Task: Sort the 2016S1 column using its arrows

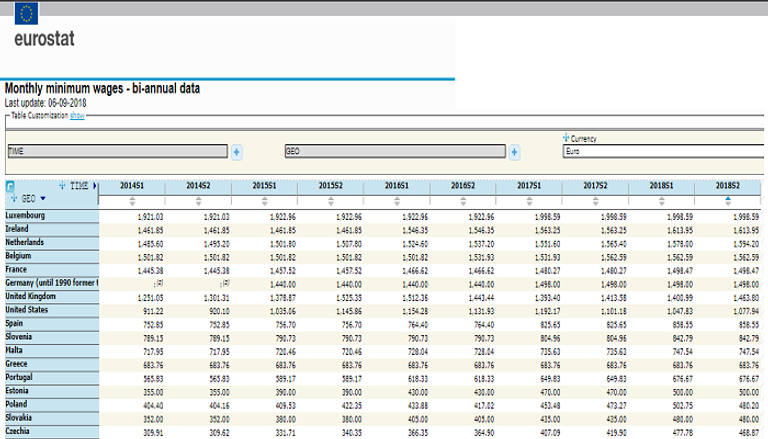Action: 397,200
